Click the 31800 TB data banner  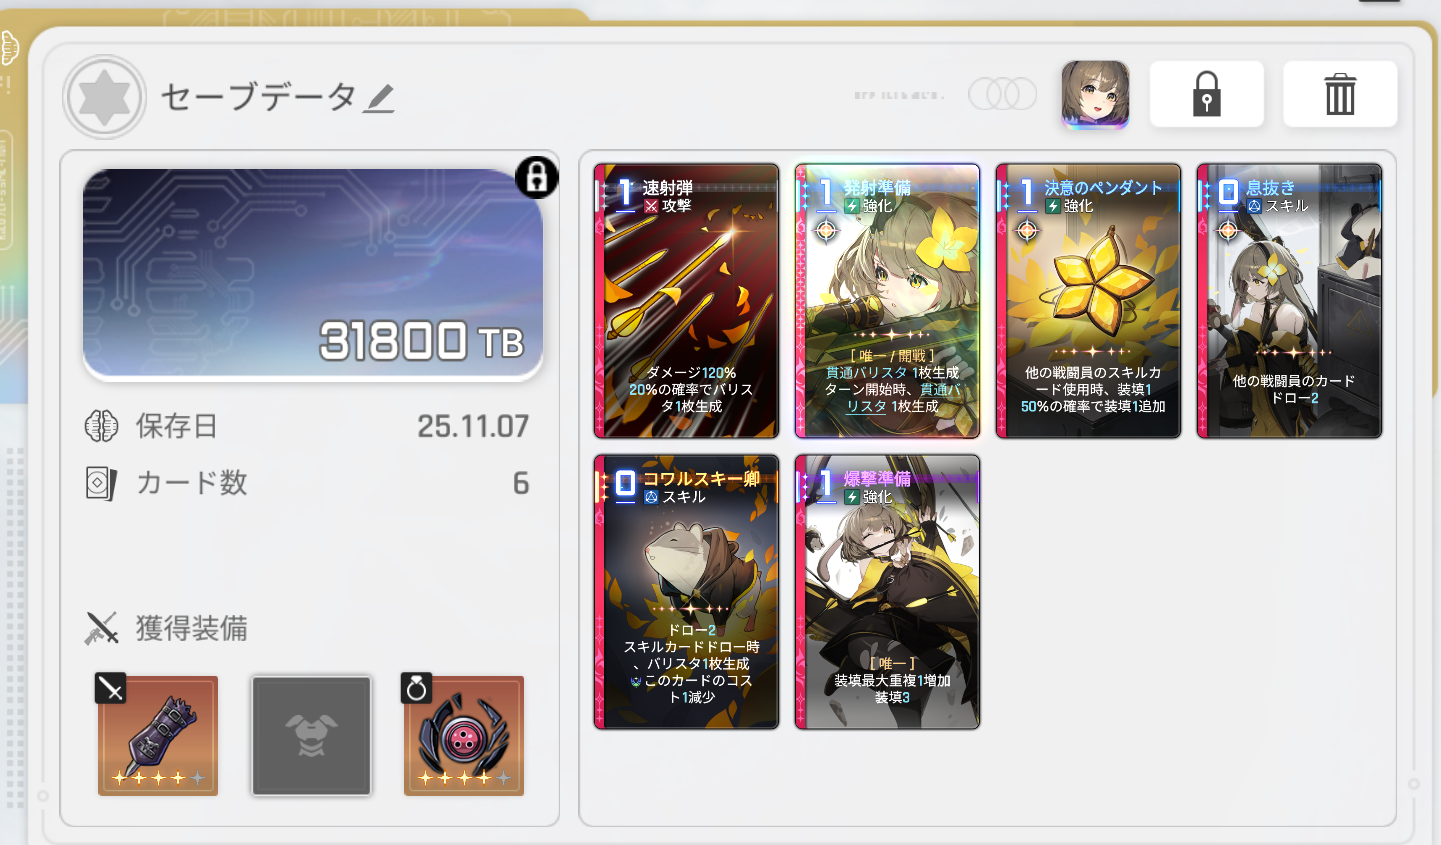(x=313, y=274)
